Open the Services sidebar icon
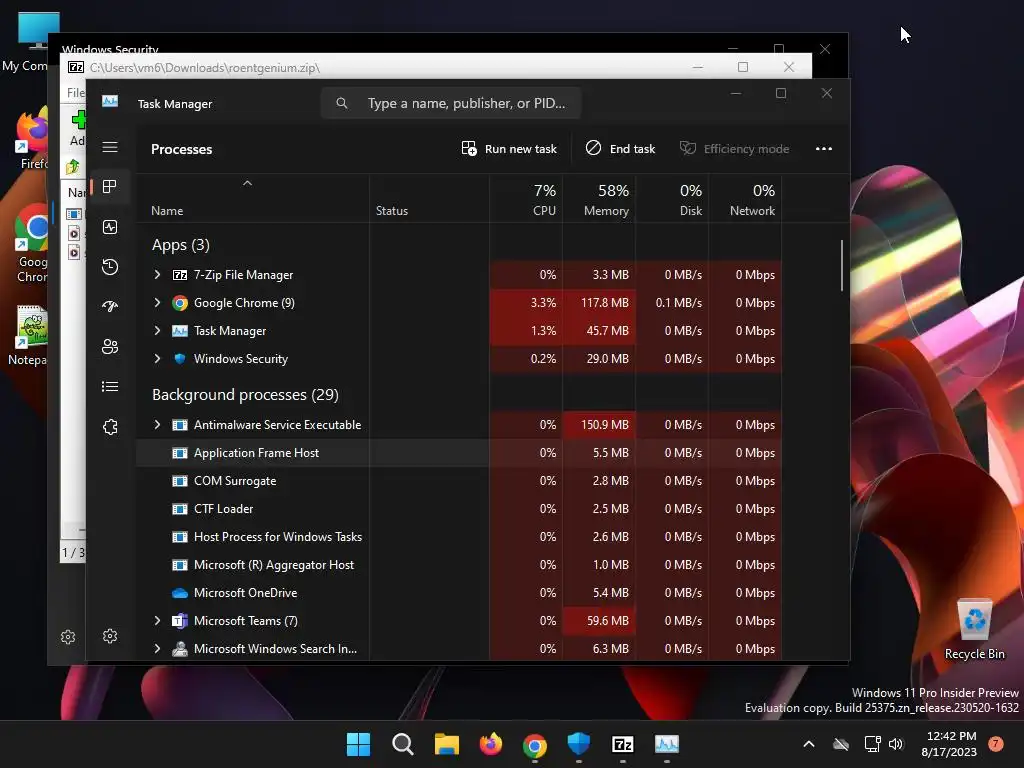1024x768 pixels. [x=110, y=426]
